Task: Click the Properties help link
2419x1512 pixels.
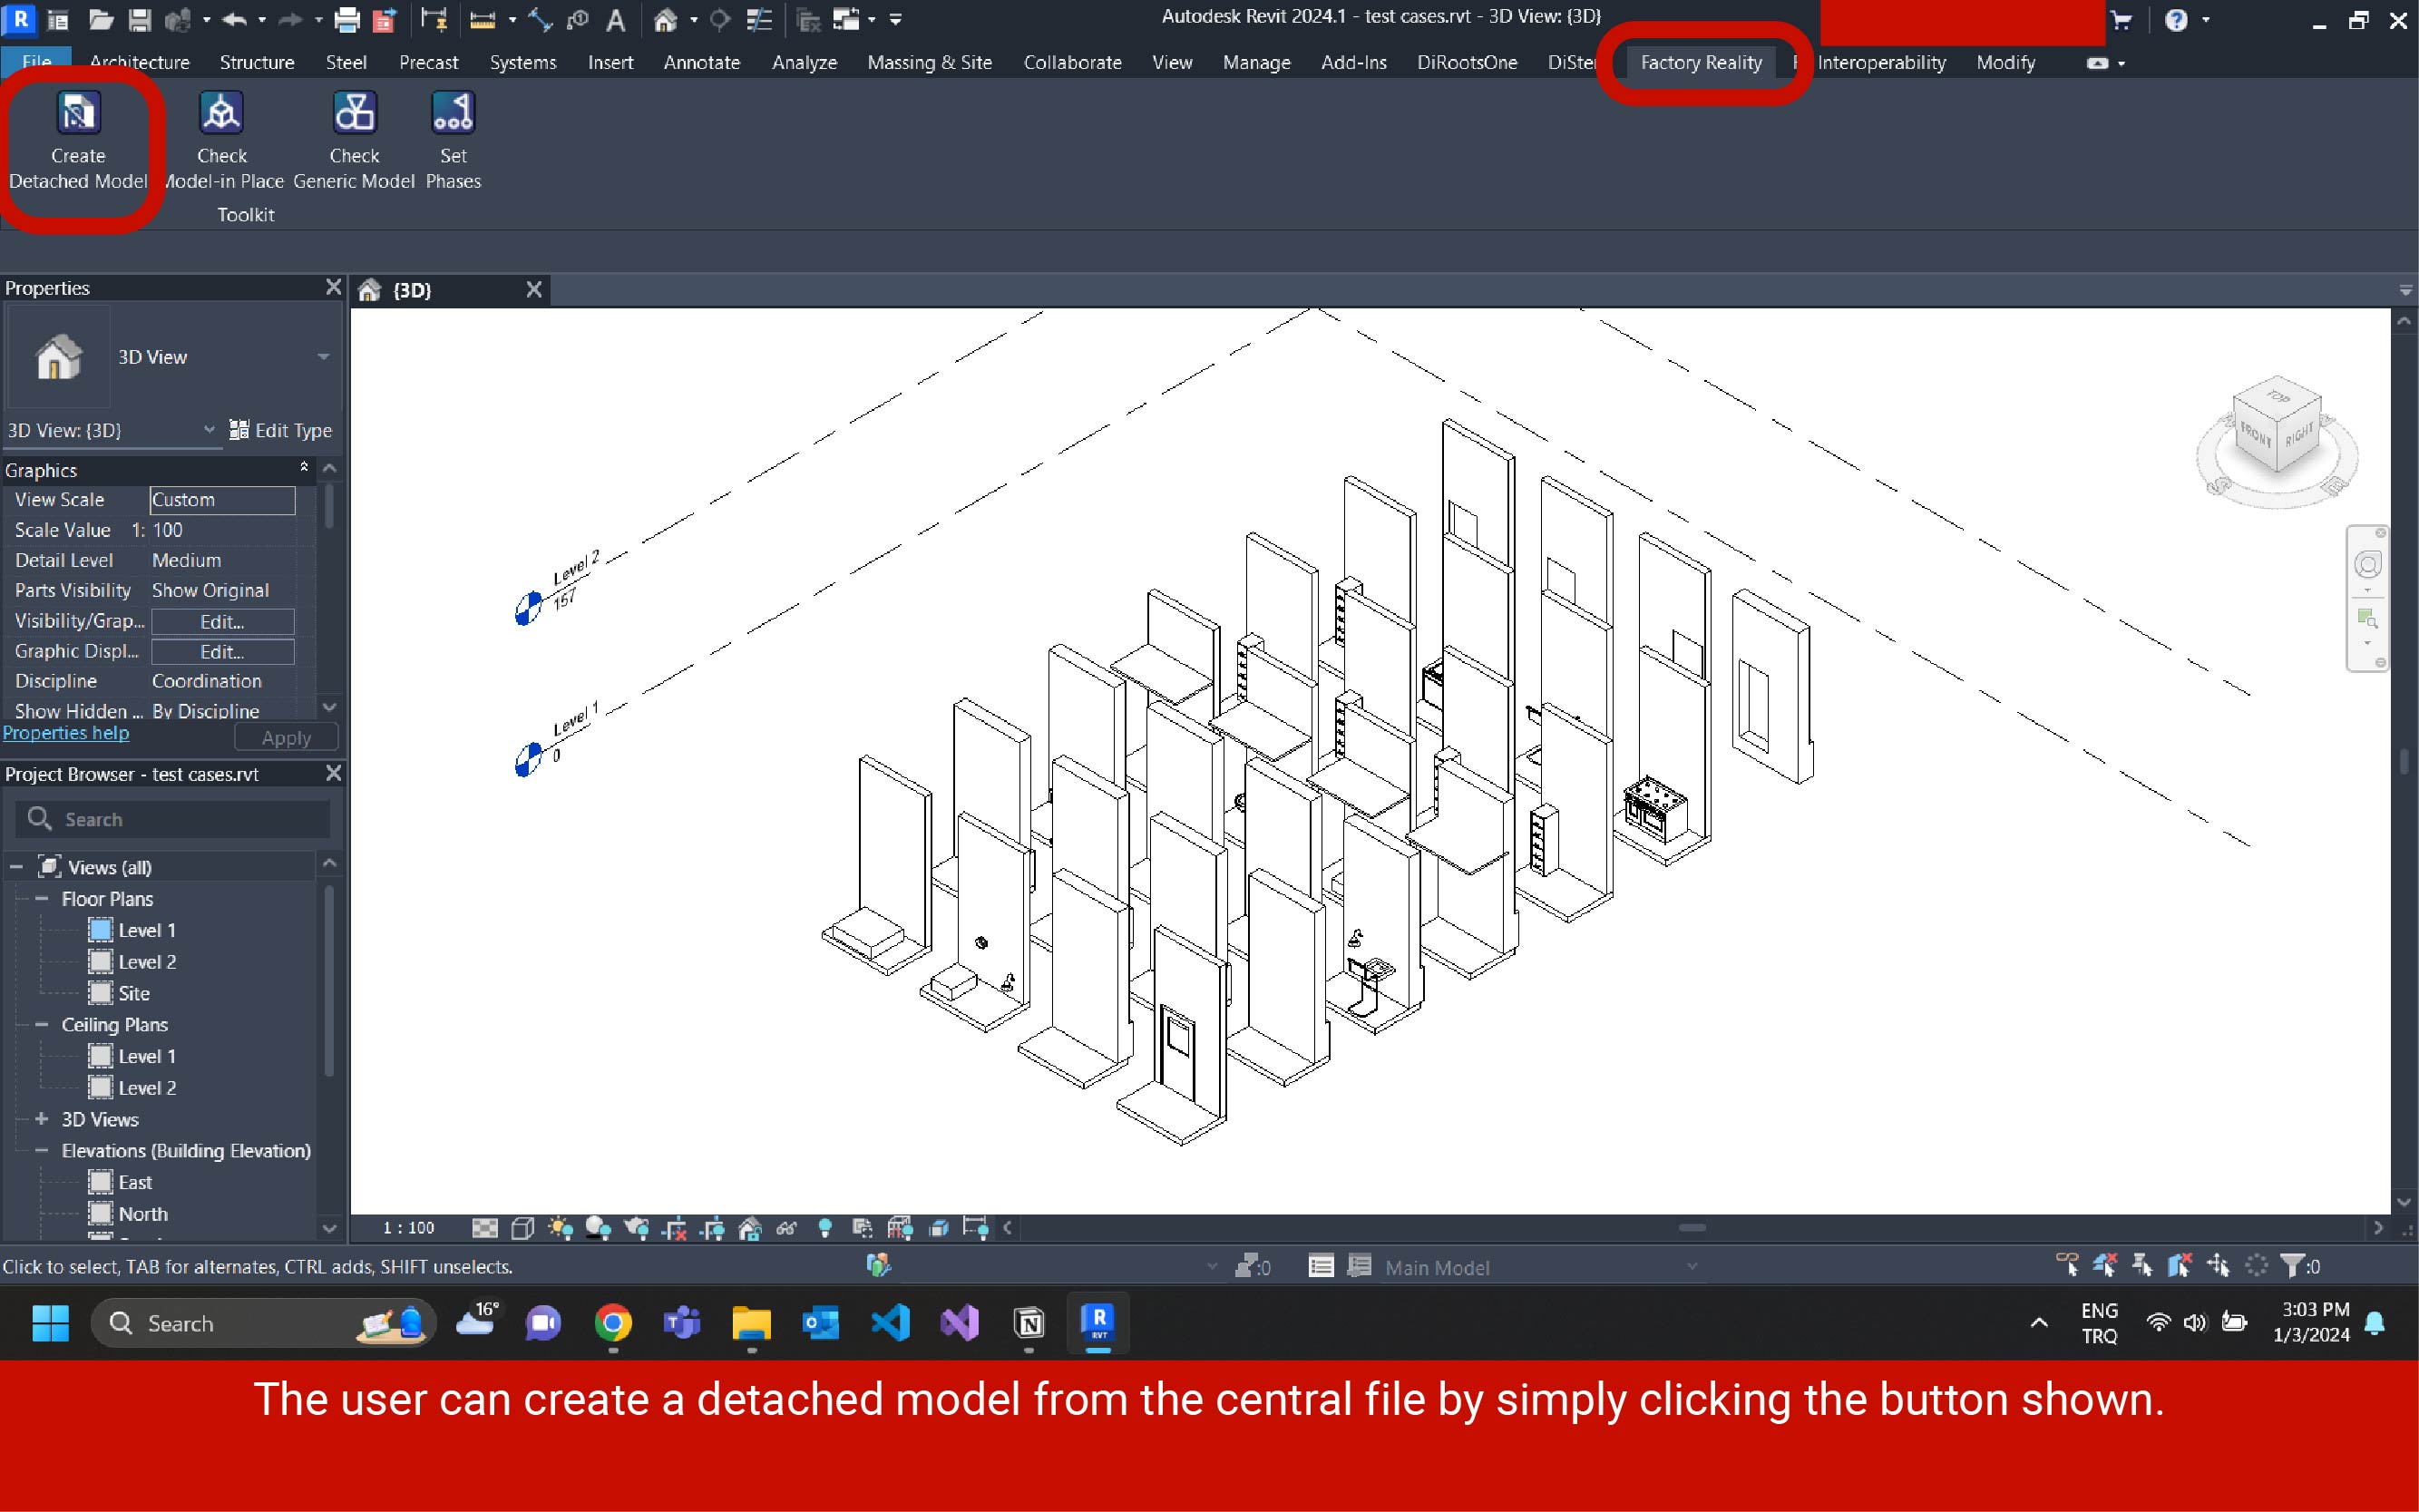Action: (x=66, y=733)
